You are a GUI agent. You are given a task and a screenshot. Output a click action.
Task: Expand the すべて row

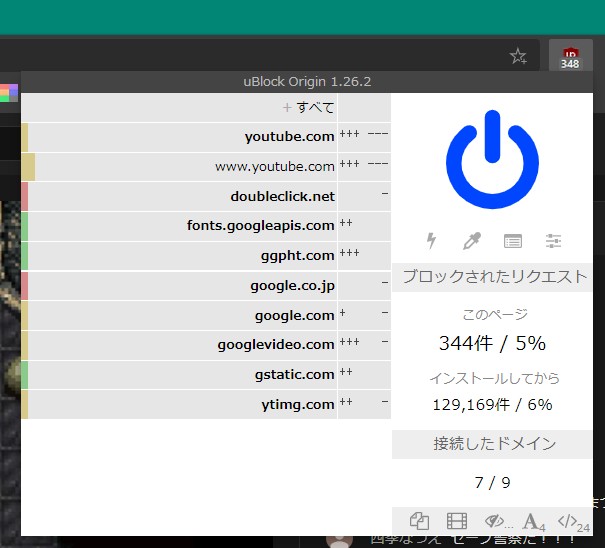click(179, 108)
